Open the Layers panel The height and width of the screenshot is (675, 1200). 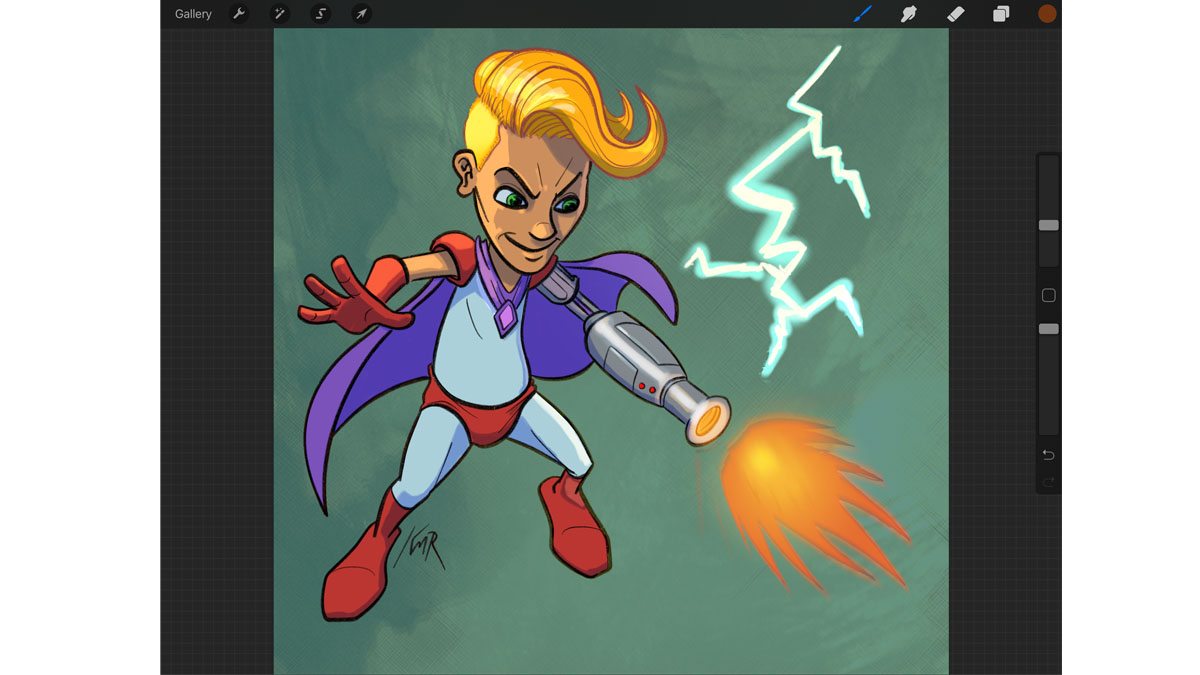(1001, 14)
